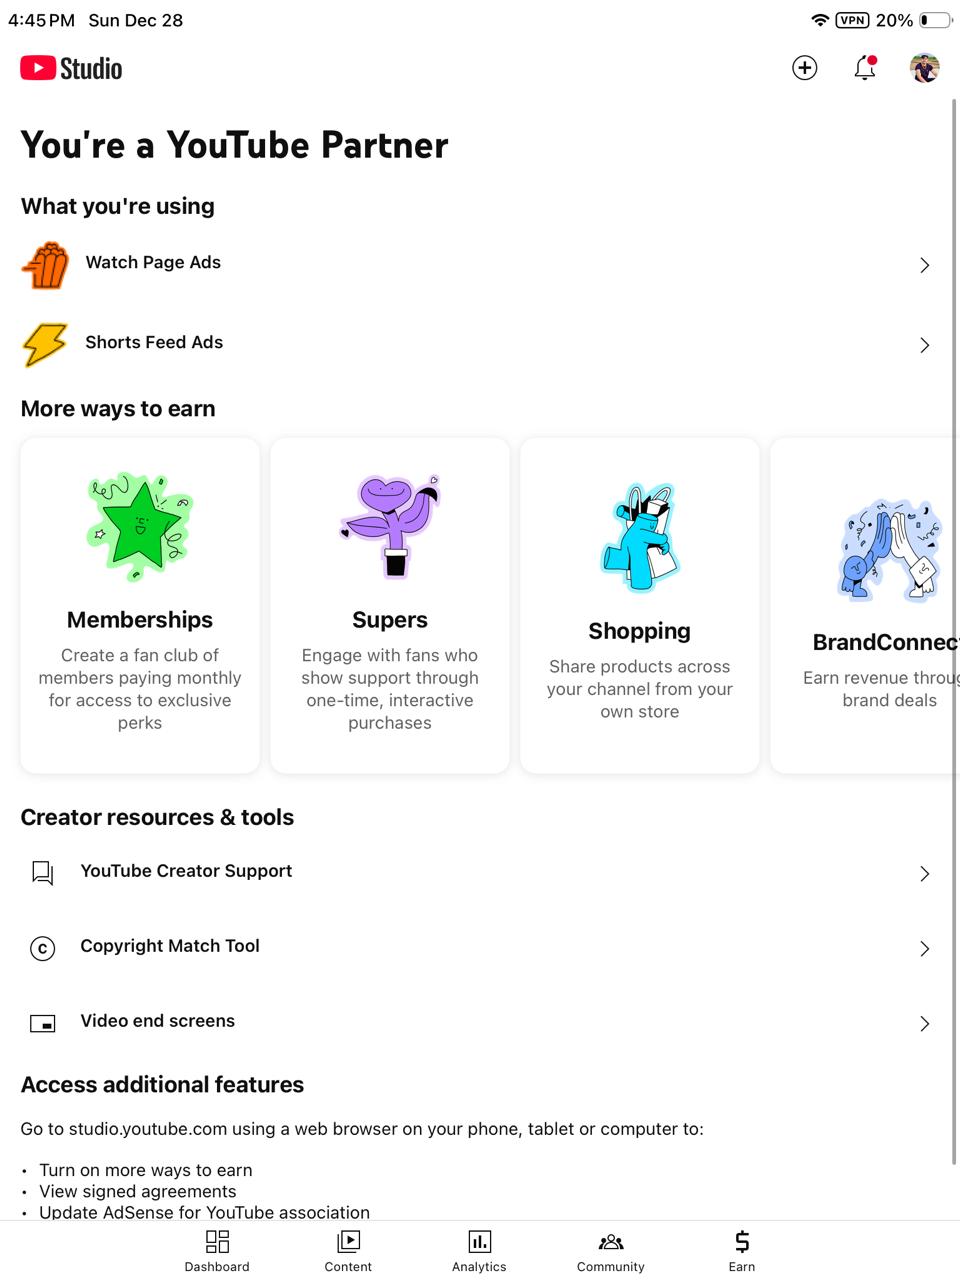Open the Shopping card
Viewport: 960px width, 1280px height.
pos(640,605)
